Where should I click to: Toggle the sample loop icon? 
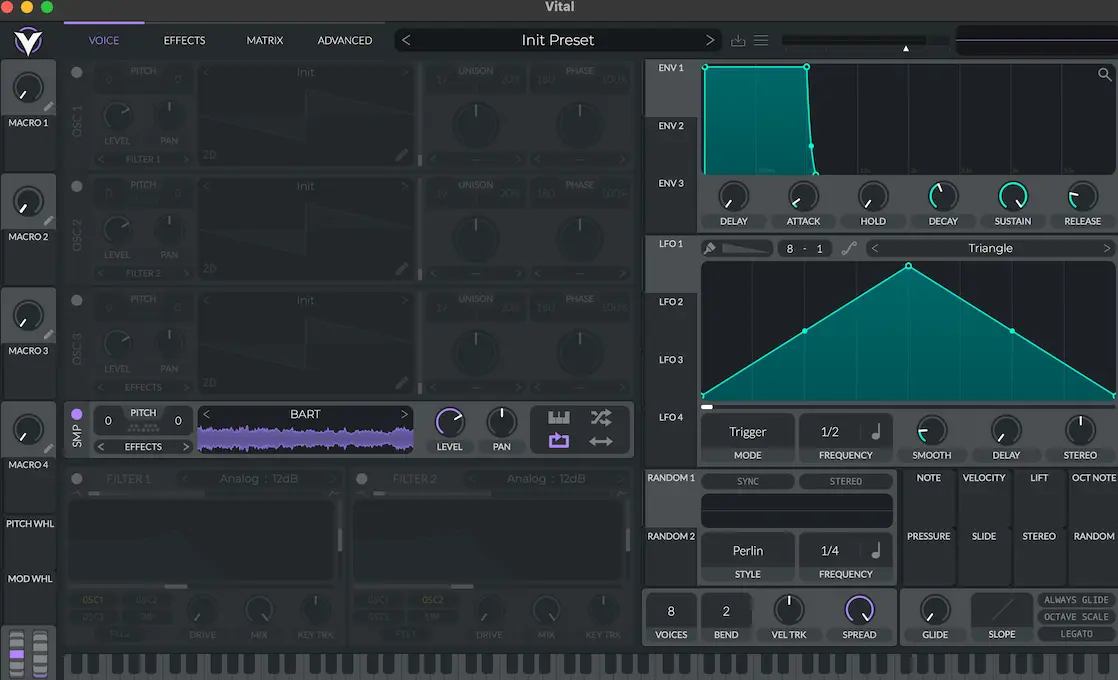[559, 441]
